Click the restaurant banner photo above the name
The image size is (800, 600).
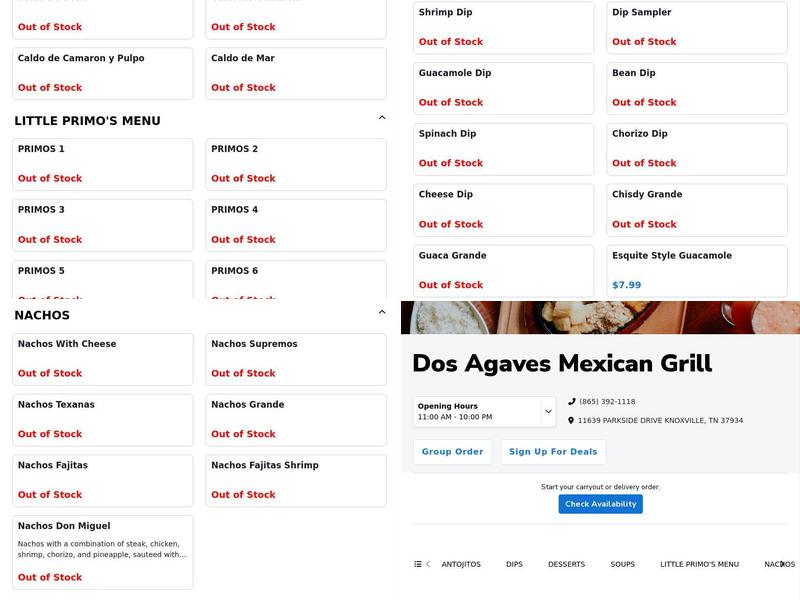pyautogui.click(x=600, y=320)
